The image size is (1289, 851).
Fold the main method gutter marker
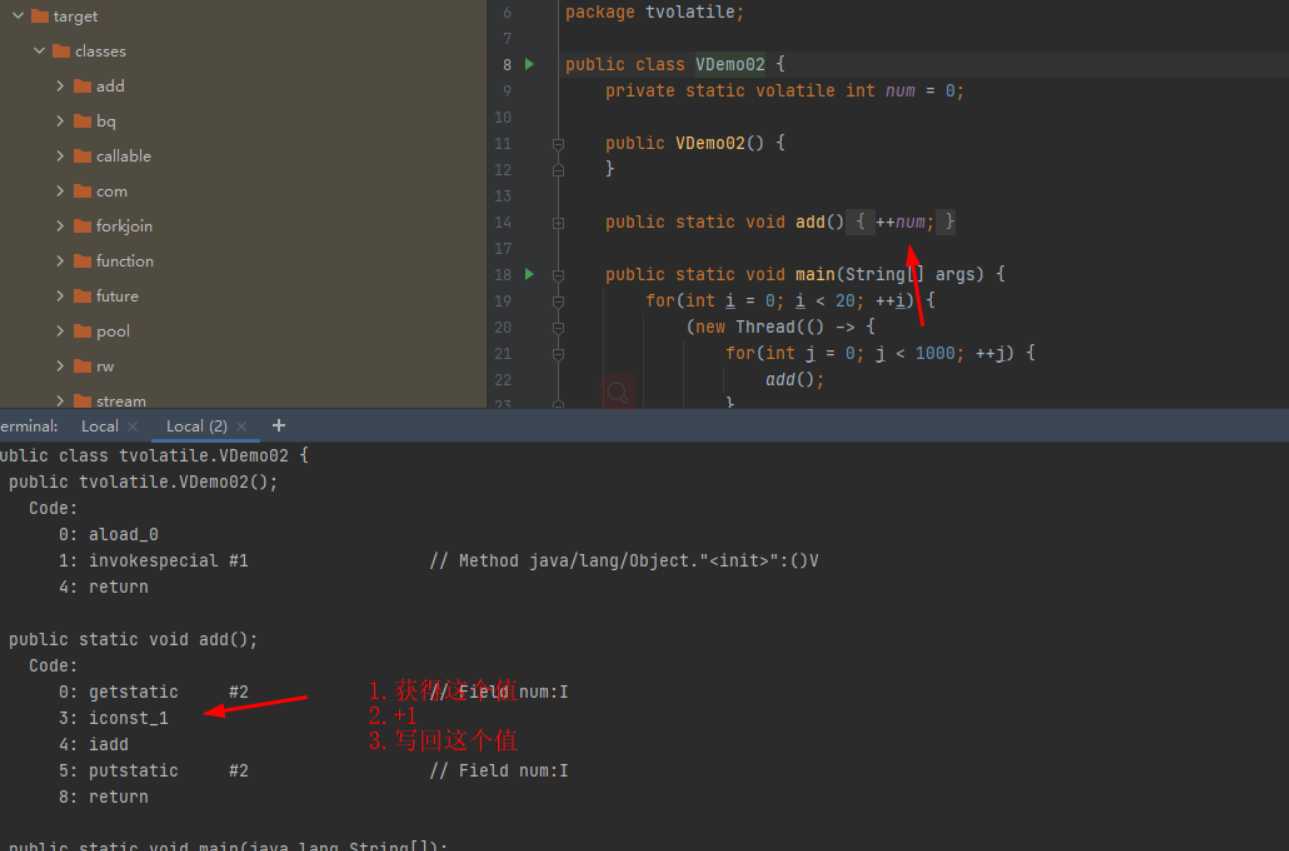click(559, 275)
